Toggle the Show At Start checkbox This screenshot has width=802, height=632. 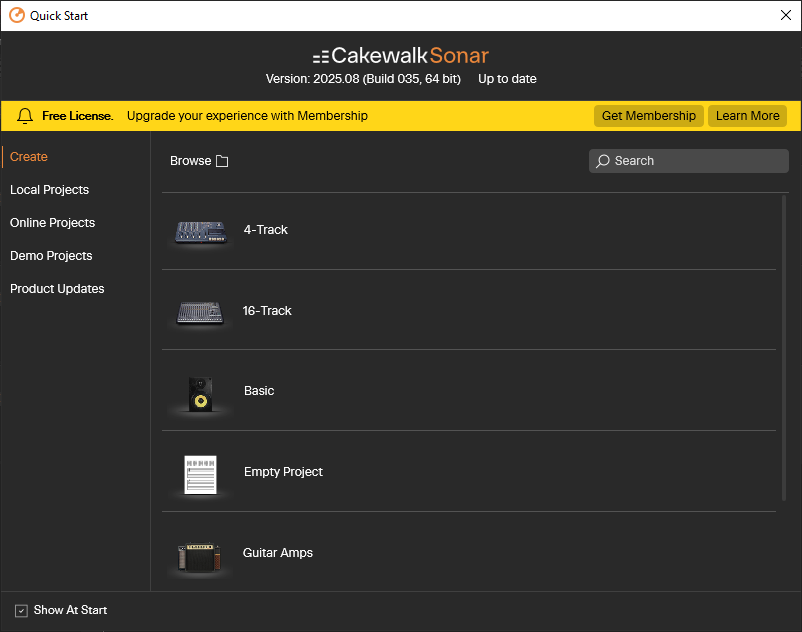click(x=21, y=611)
